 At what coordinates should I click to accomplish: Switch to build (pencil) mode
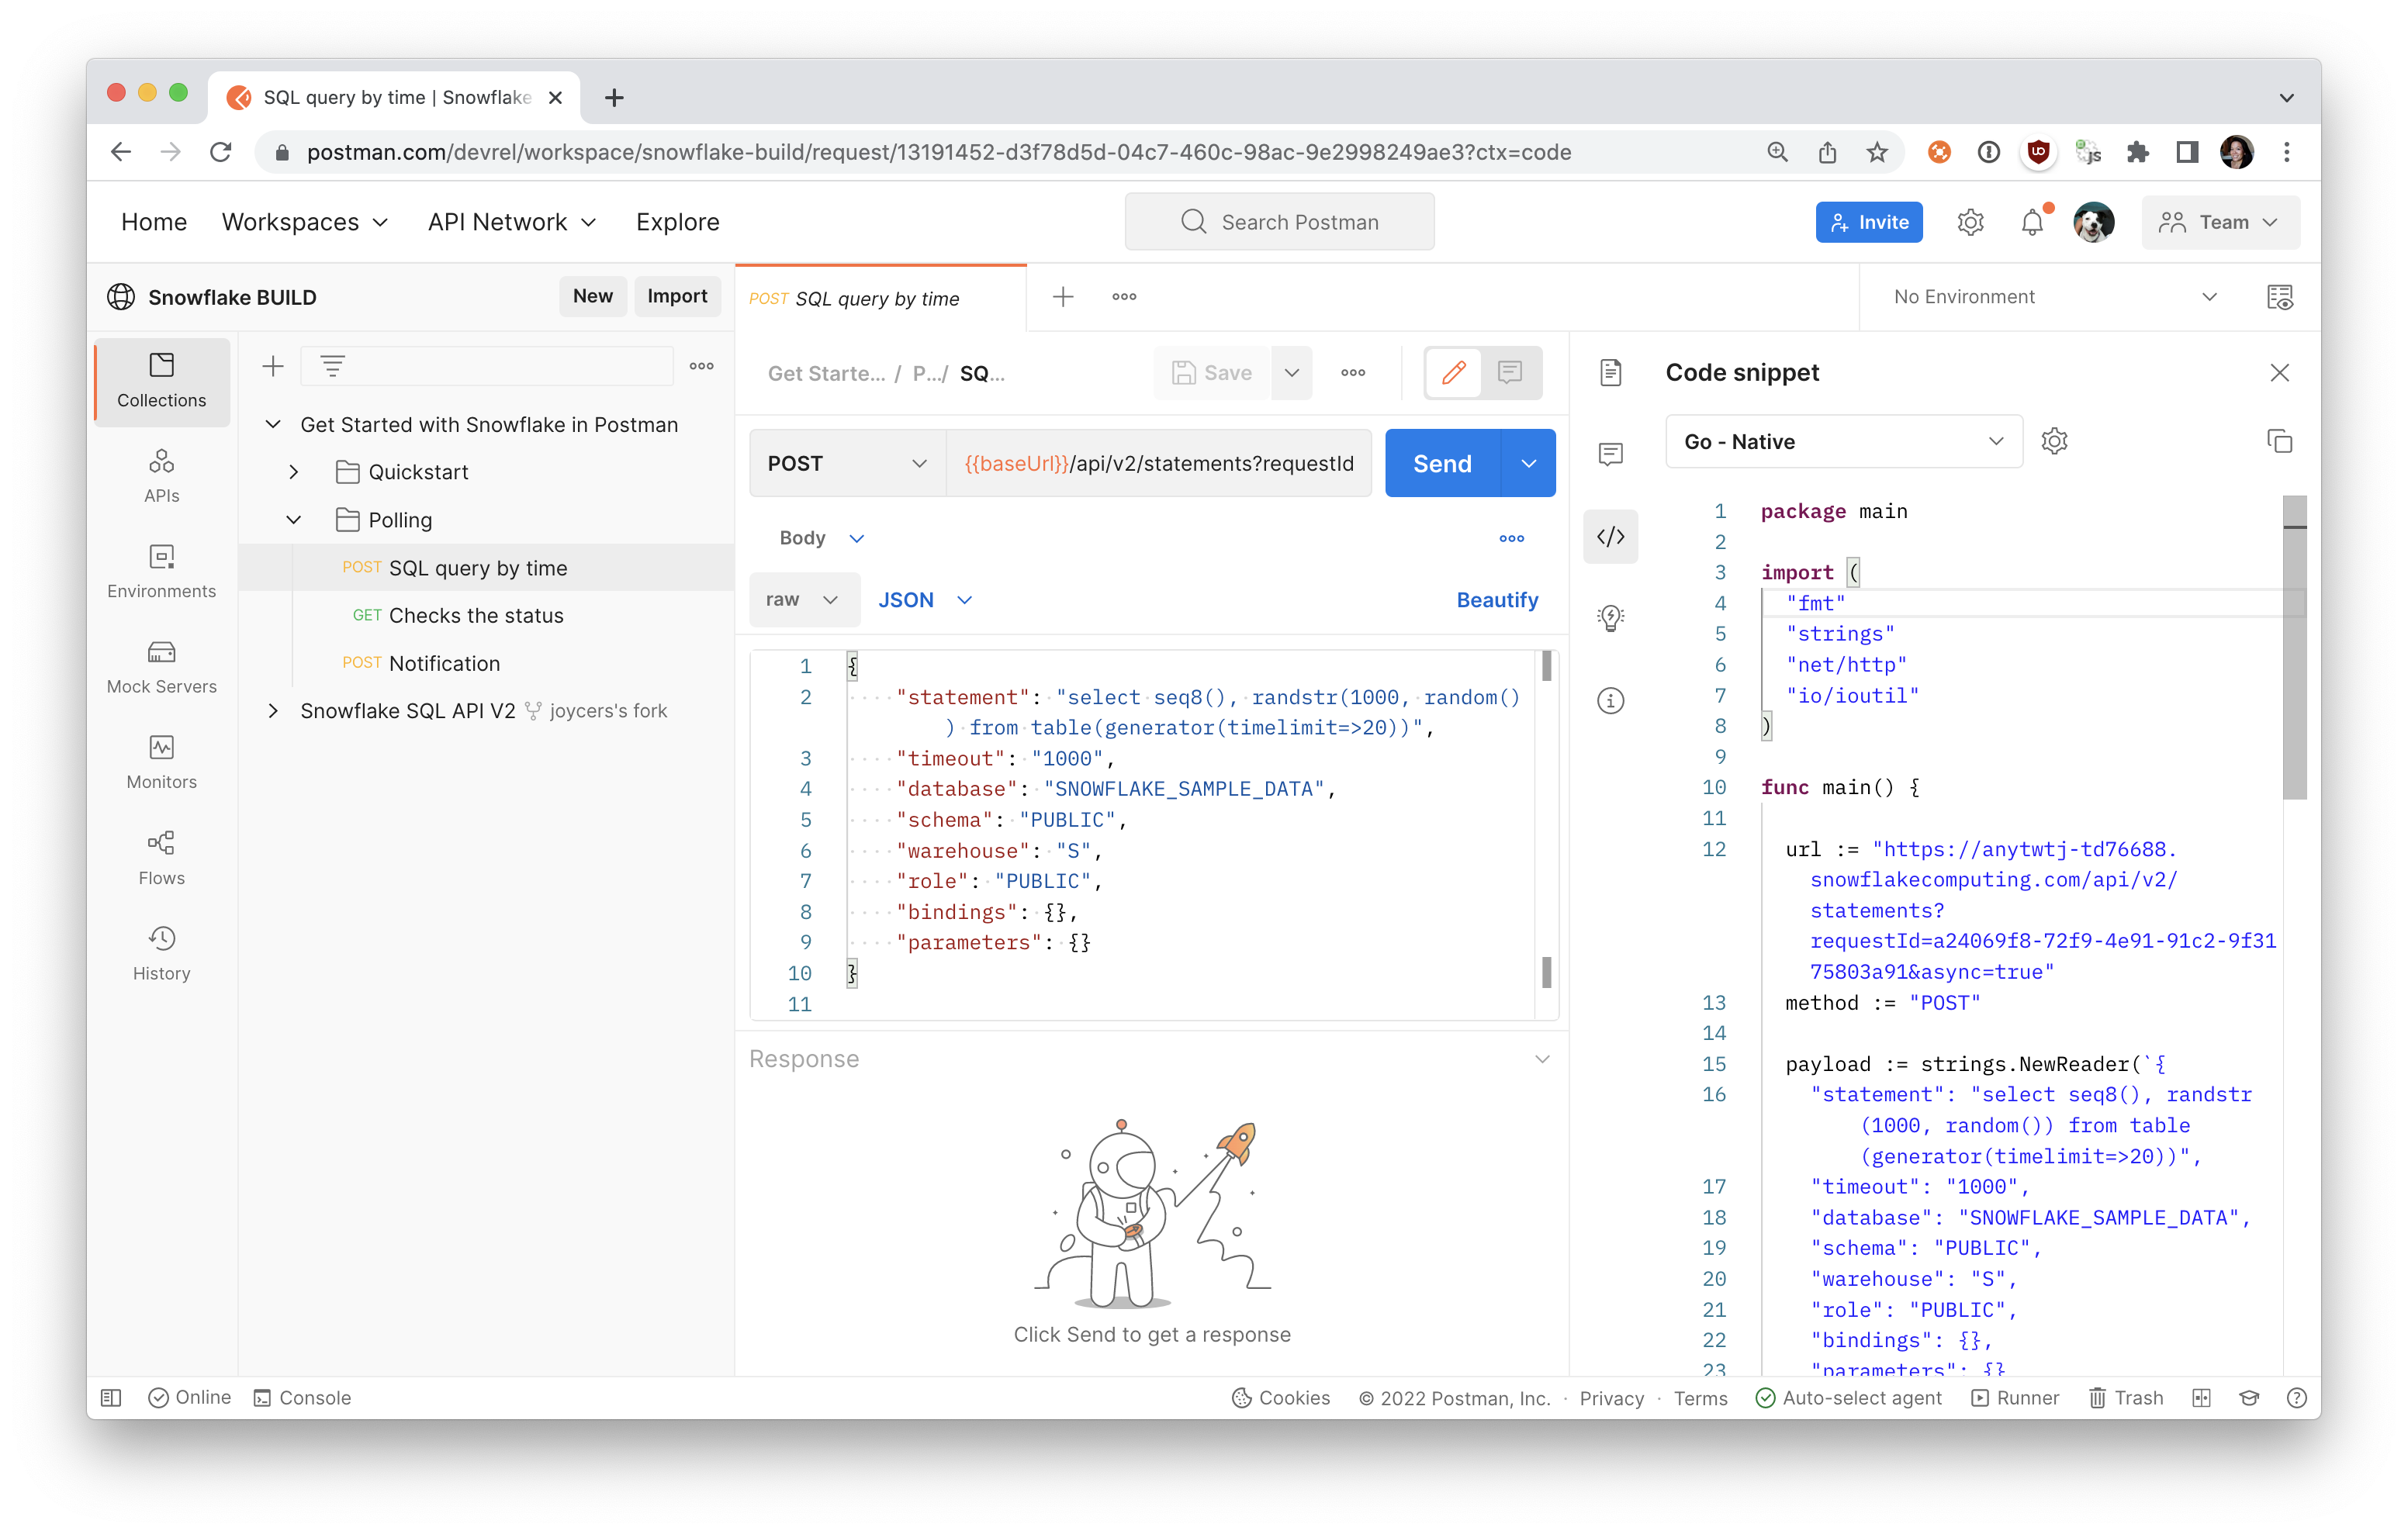click(1453, 373)
